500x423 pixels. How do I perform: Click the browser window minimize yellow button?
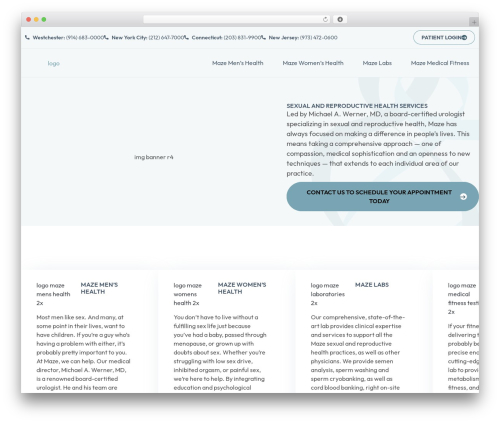[x=36, y=20]
